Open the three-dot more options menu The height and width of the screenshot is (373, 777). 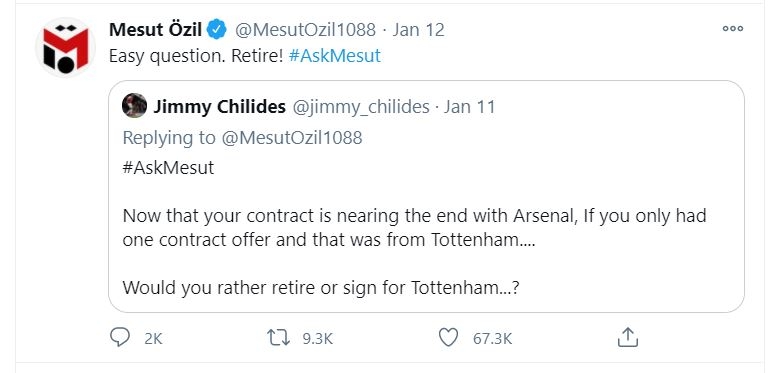click(733, 29)
